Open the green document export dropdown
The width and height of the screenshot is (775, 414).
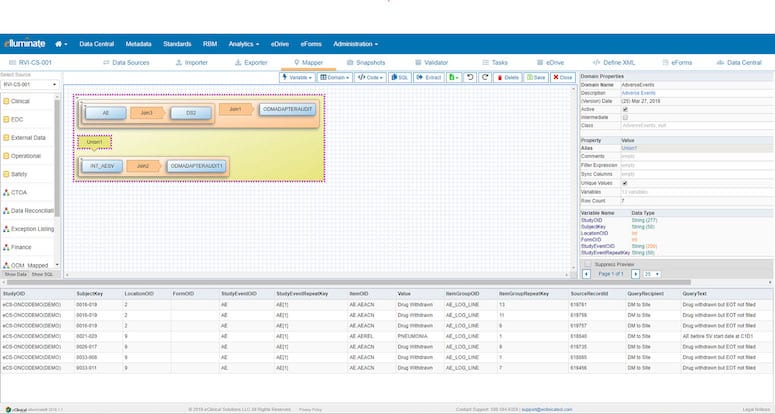pos(454,78)
